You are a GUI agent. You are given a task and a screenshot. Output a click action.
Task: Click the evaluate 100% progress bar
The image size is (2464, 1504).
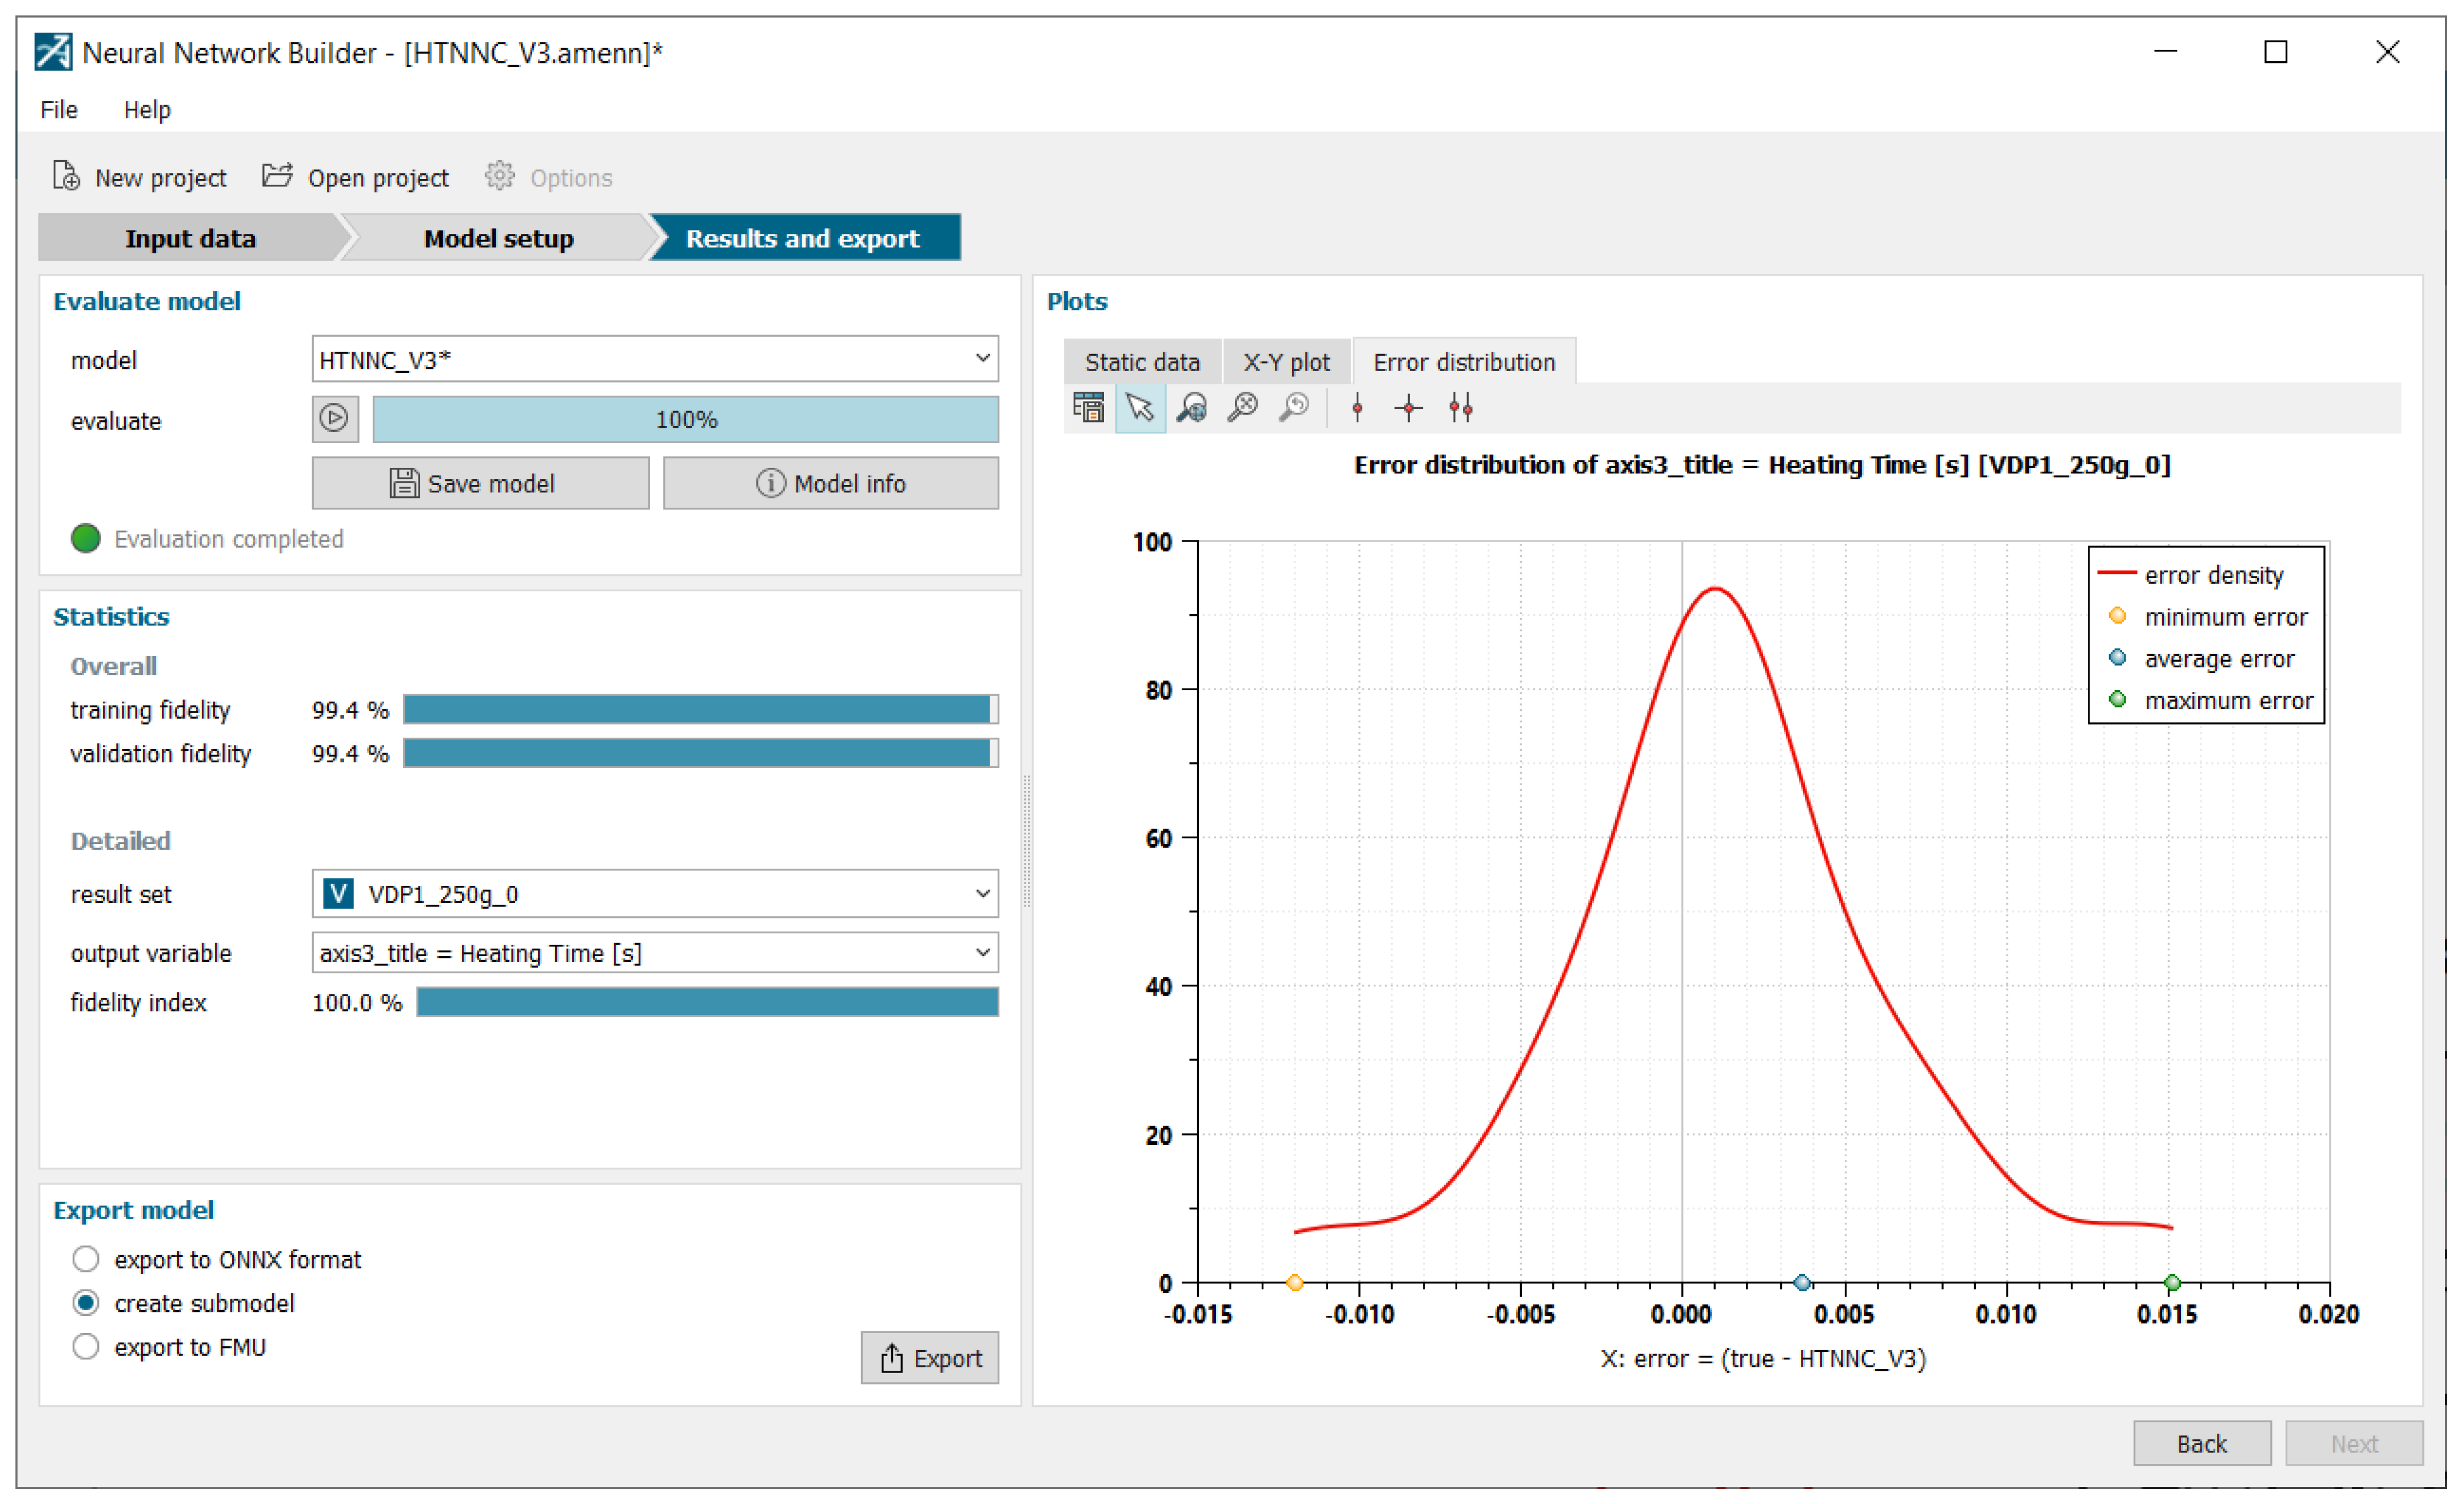pos(685,420)
